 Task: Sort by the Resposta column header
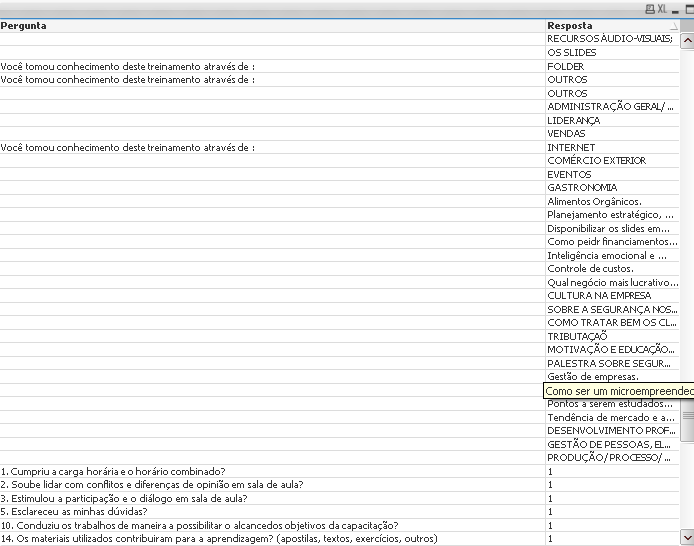tap(612, 26)
